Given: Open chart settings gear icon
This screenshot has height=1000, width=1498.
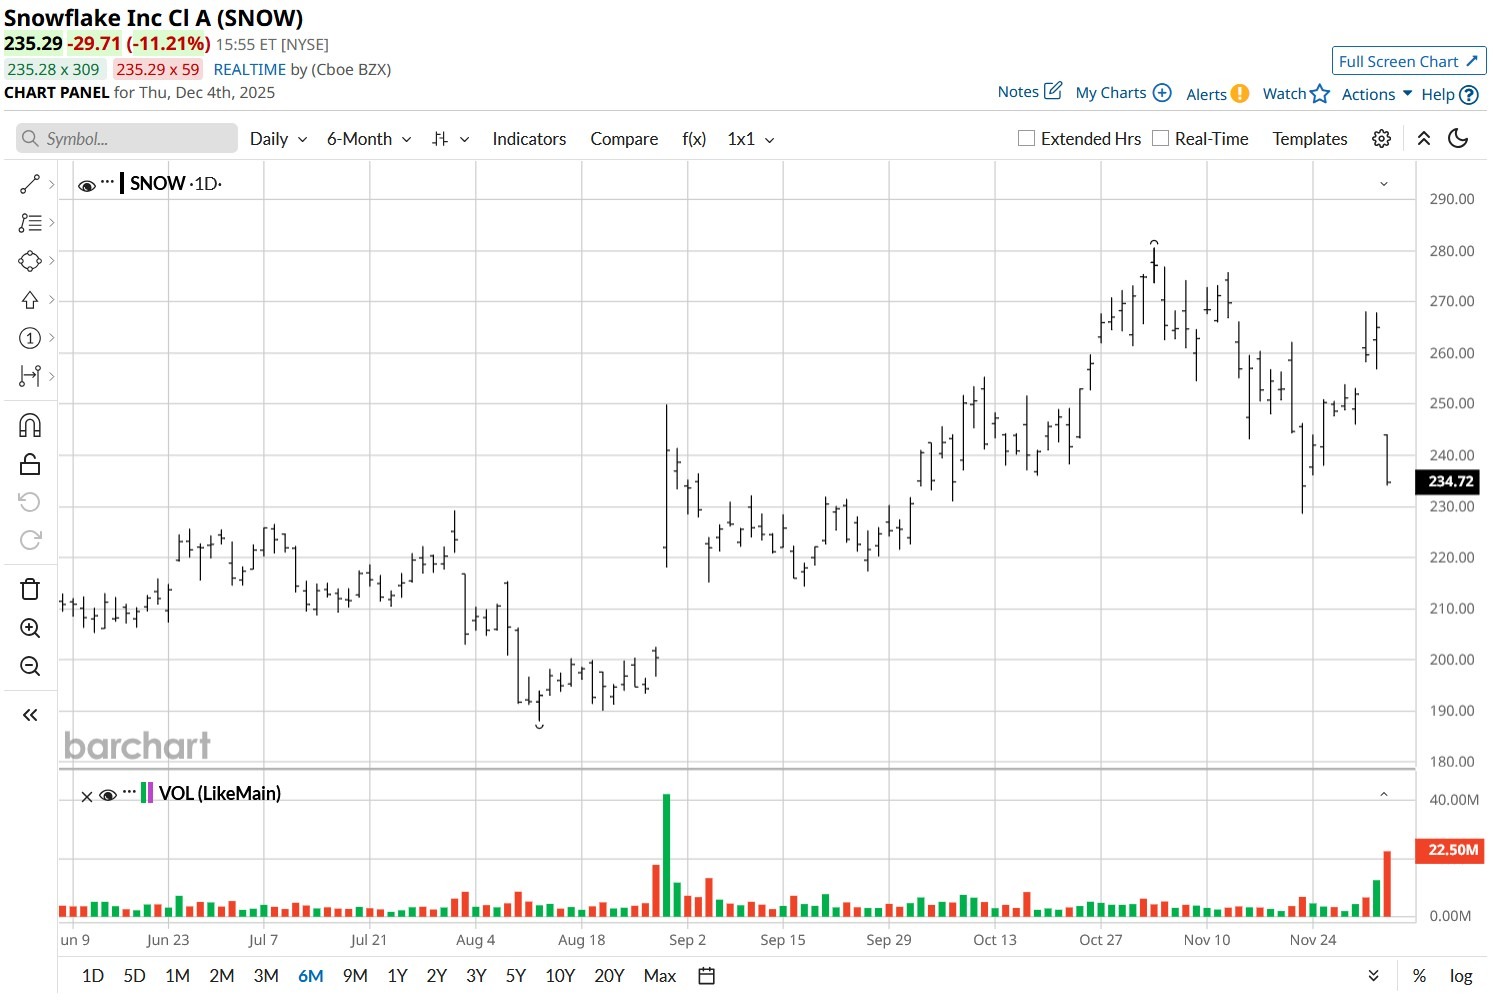Looking at the screenshot, I should pyautogui.click(x=1381, y=139).
